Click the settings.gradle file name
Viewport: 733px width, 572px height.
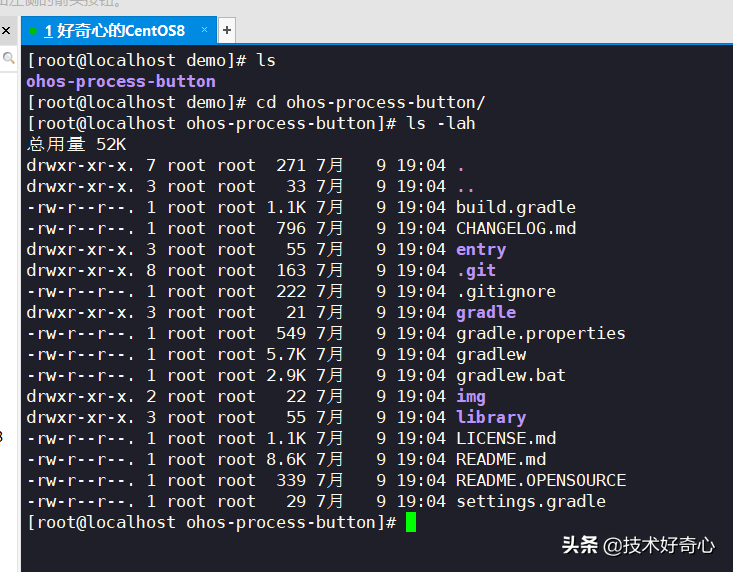531,501
